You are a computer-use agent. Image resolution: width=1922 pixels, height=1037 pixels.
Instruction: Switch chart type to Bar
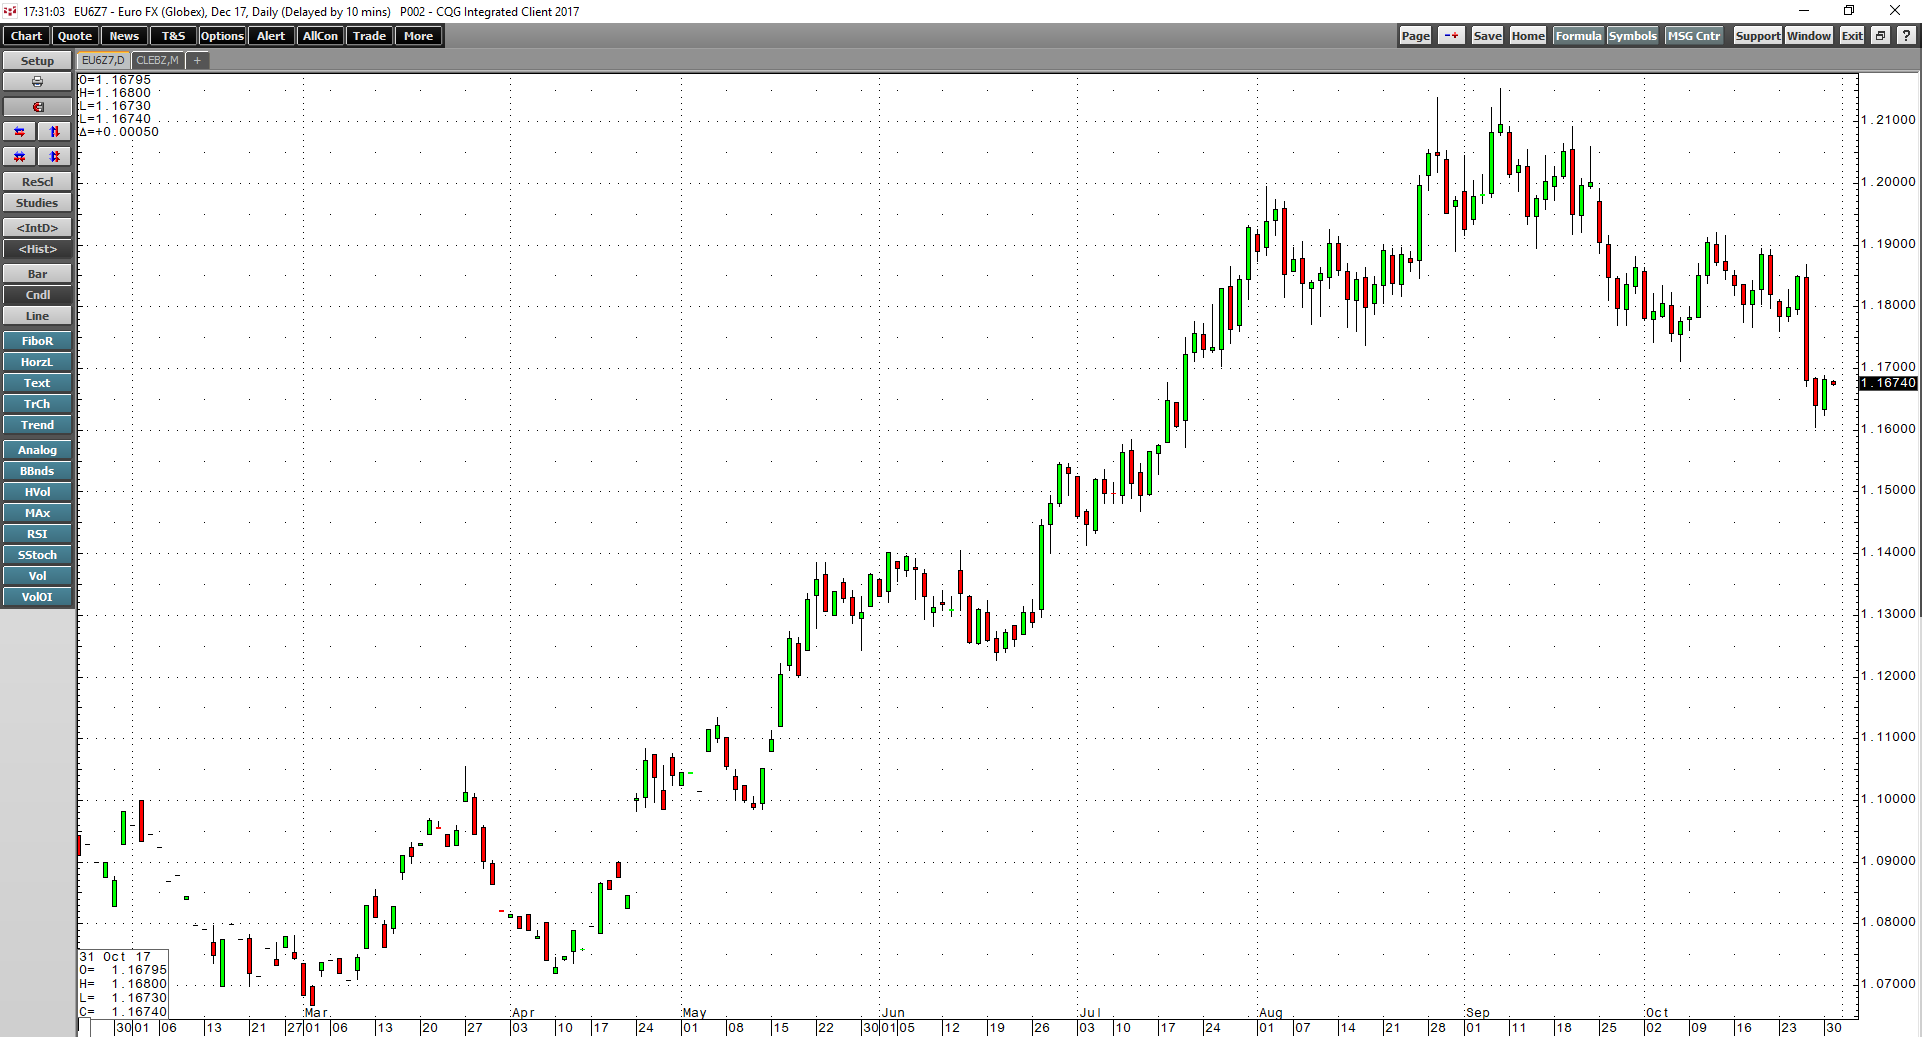37,274
